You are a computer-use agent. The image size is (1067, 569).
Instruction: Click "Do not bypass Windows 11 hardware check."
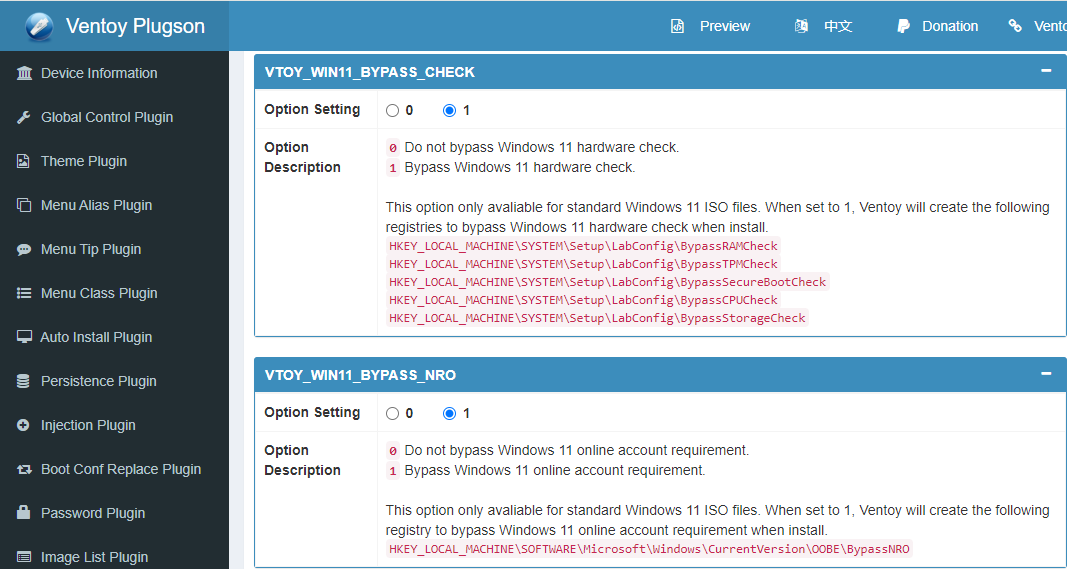tap(542, 147)
